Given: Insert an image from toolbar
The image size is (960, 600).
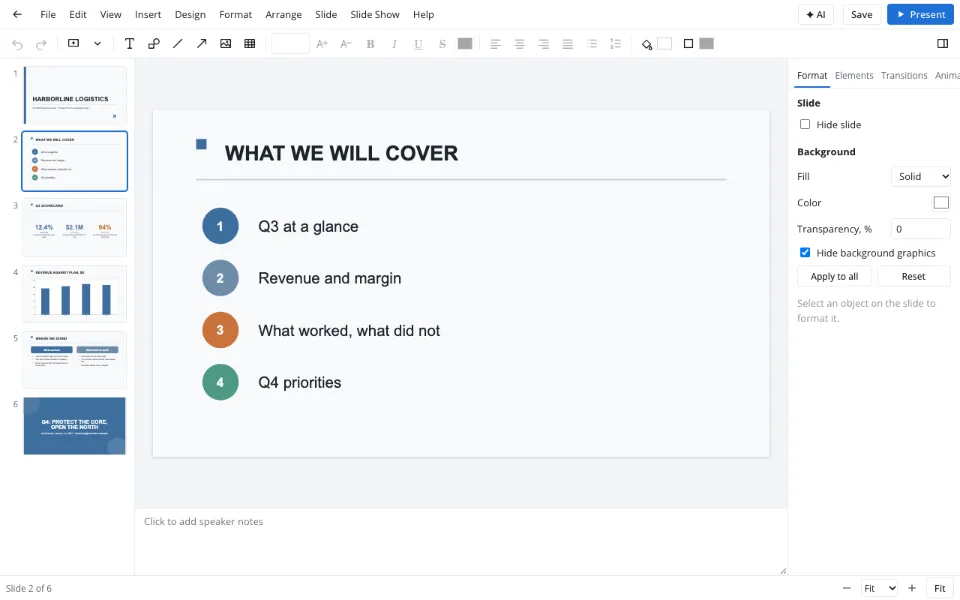Looking at the screenshot, I should [225, 43].
